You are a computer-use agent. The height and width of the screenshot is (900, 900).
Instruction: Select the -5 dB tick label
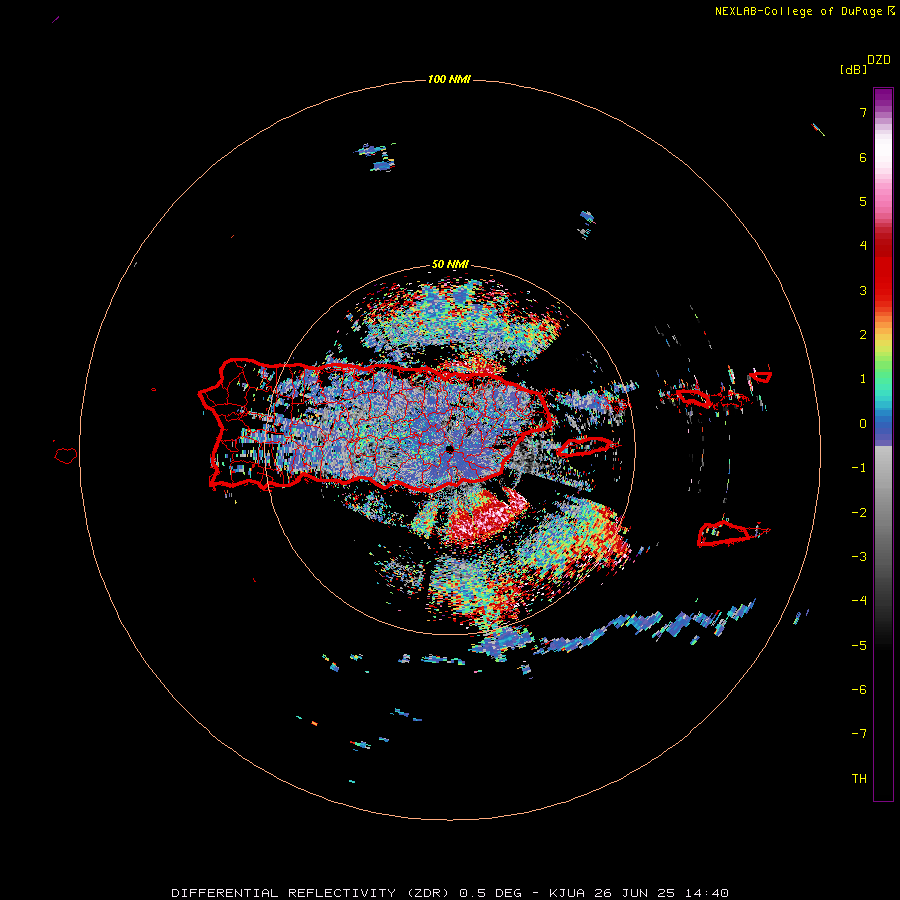(859, 646)
